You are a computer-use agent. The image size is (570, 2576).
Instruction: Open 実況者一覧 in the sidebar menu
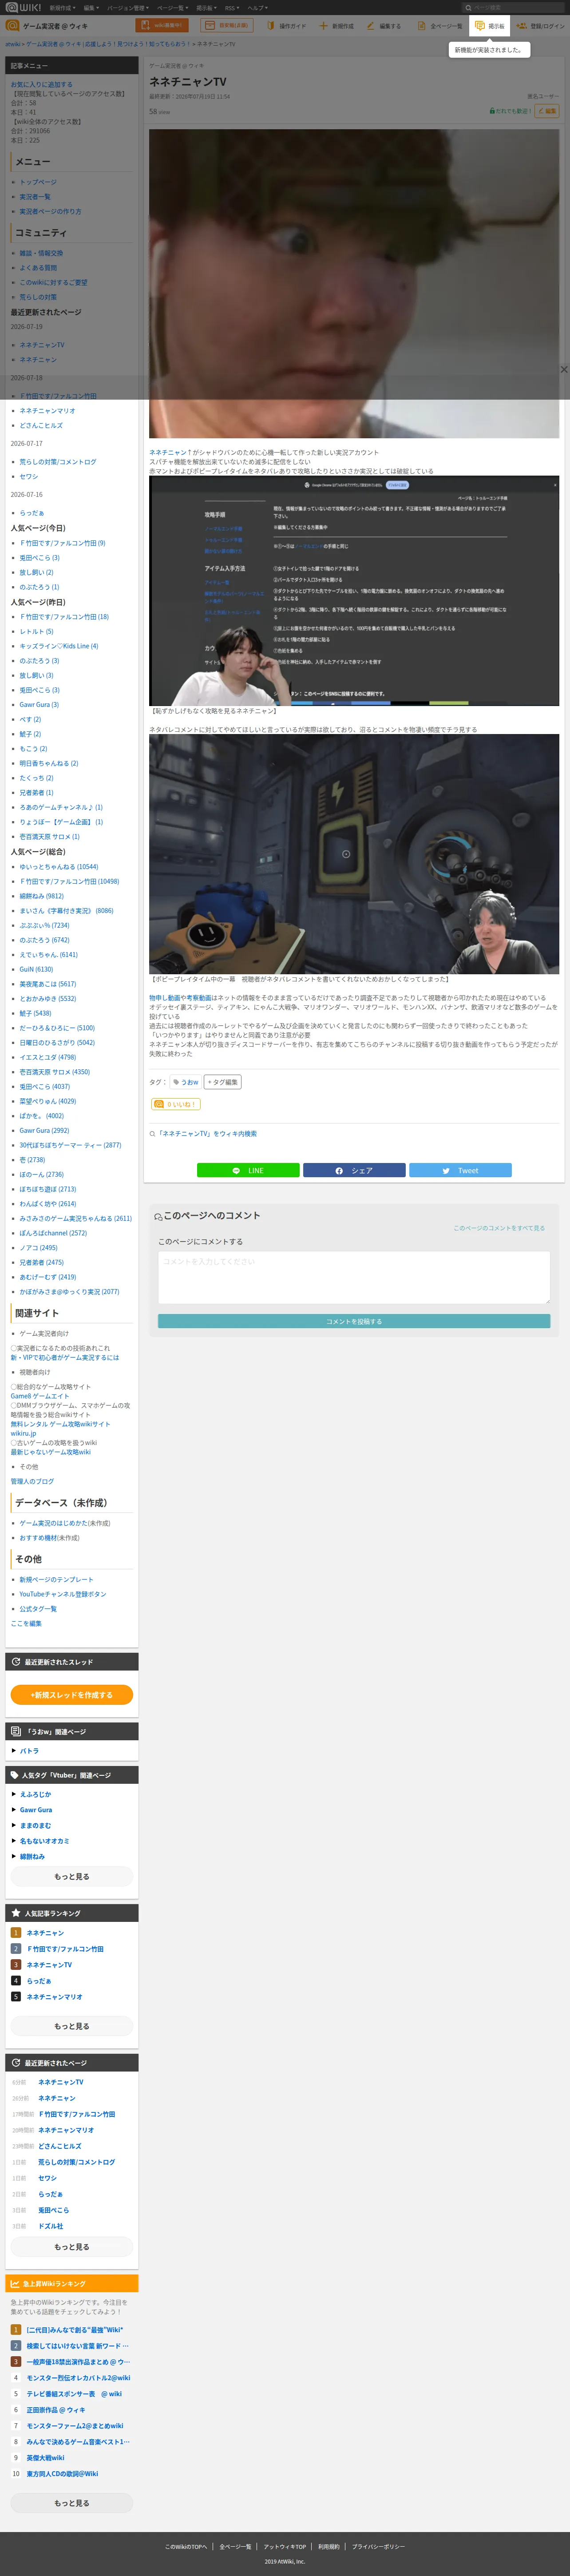35,197
